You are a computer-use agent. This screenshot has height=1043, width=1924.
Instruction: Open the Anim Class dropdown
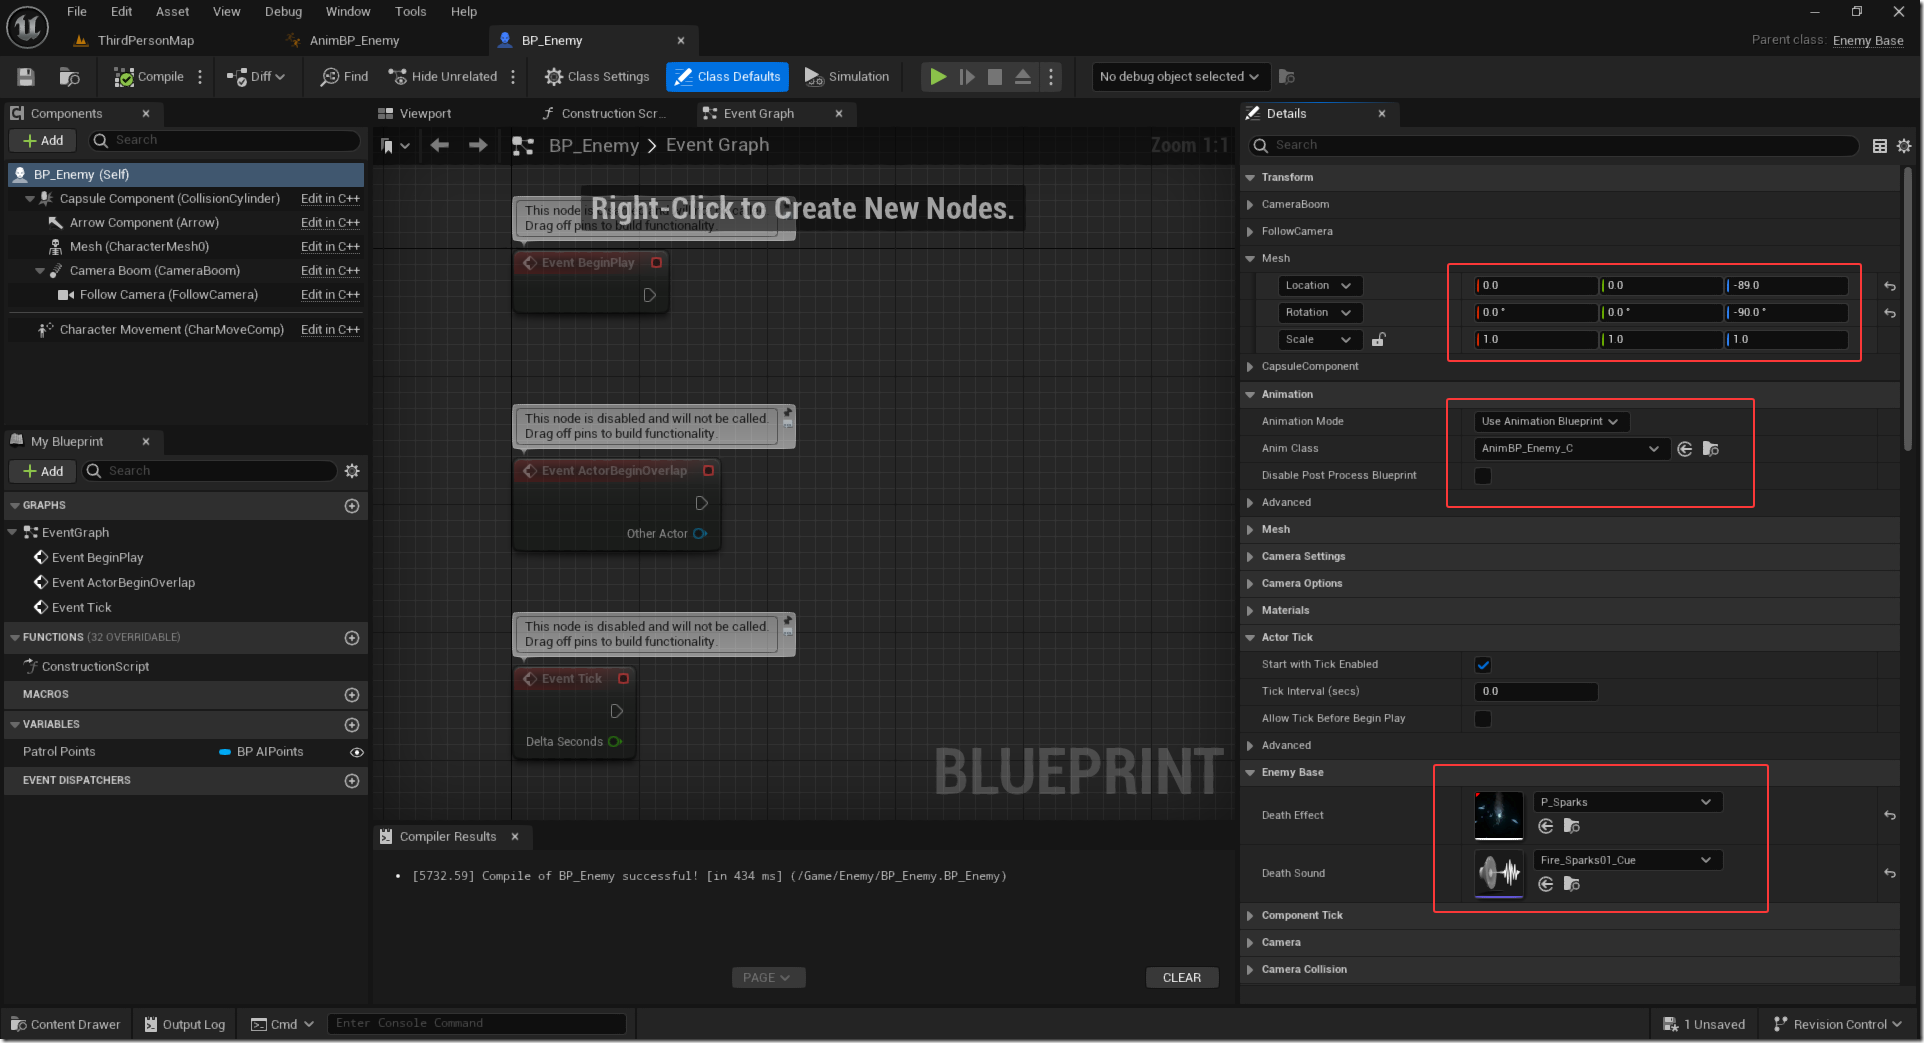(x=1570, y=449)
